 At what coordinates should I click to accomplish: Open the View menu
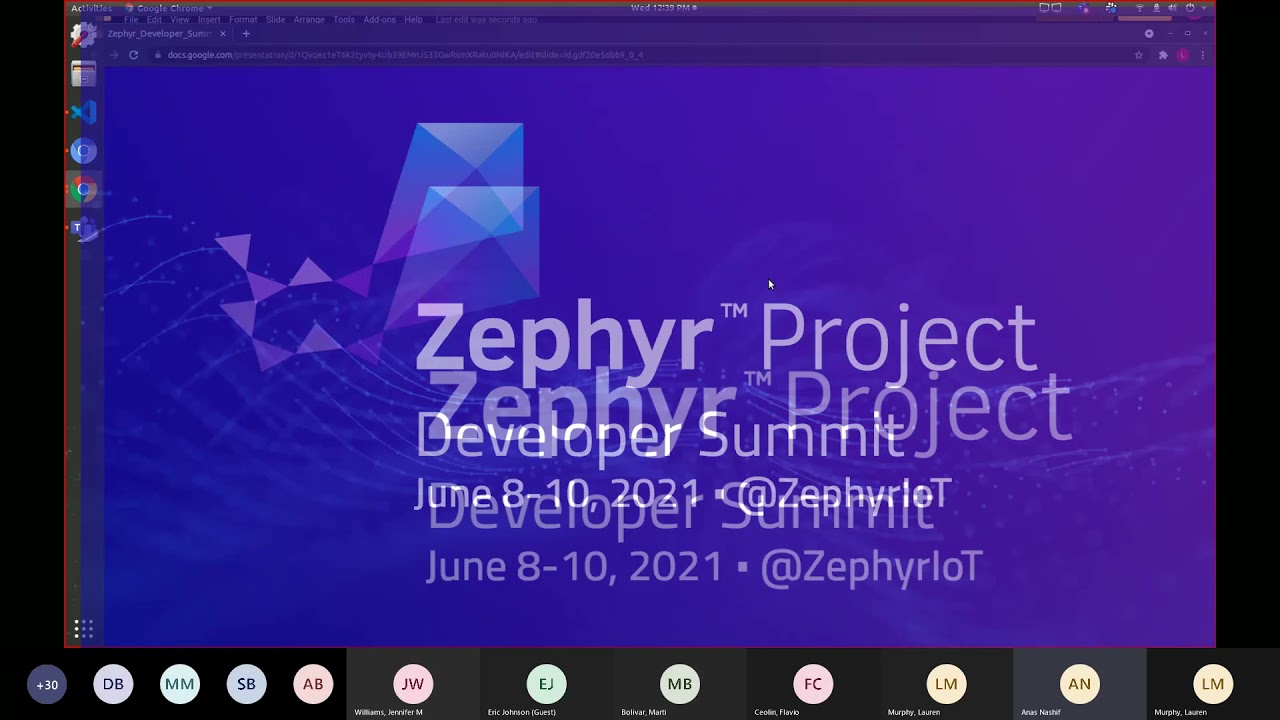point(180,19)
